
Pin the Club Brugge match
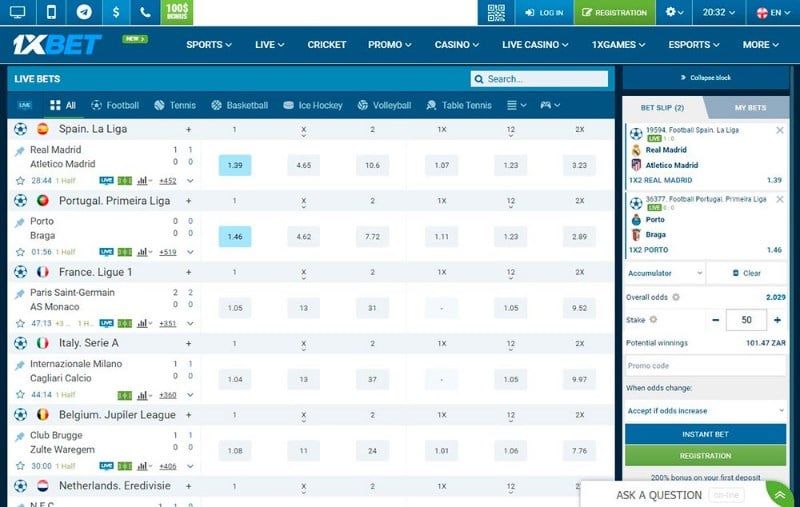click(19, 437)
